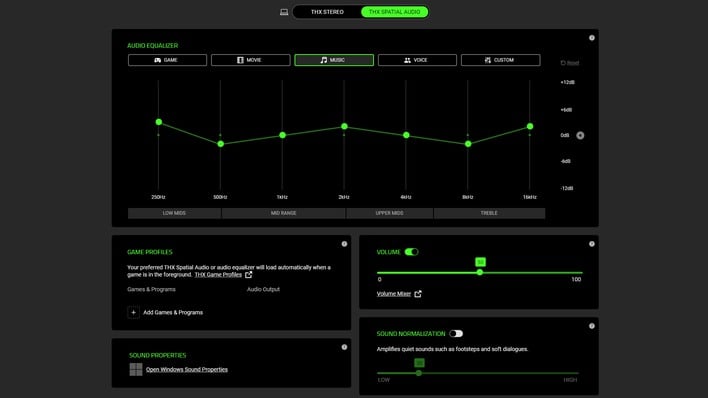Viewport: 708px width, 398px height.
Task: Click the Mid Range label bar
Action: [x=284, y=213]
